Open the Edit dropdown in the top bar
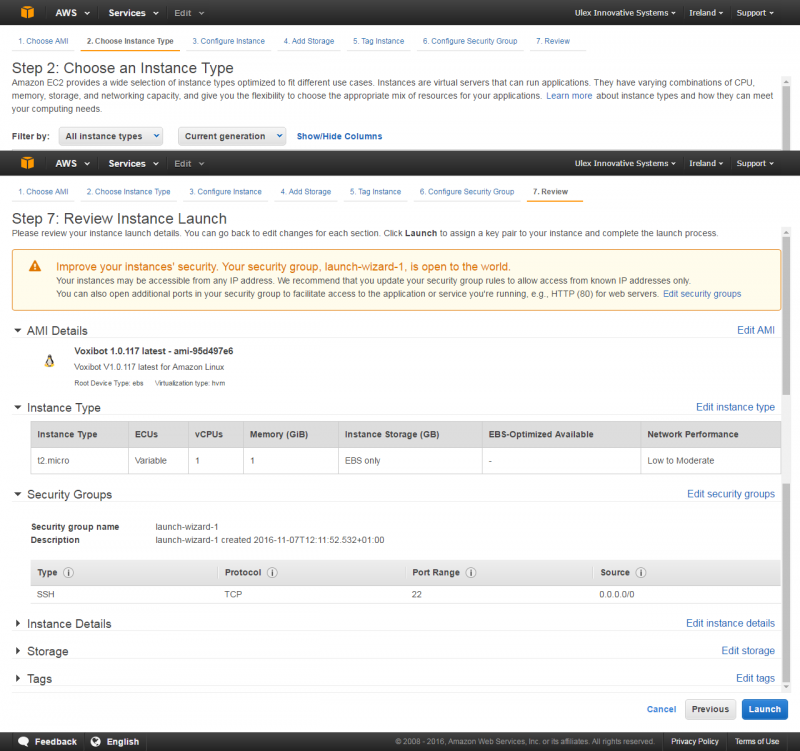The height and width of the screenshot is (751, 800). (x=189, y=13)
